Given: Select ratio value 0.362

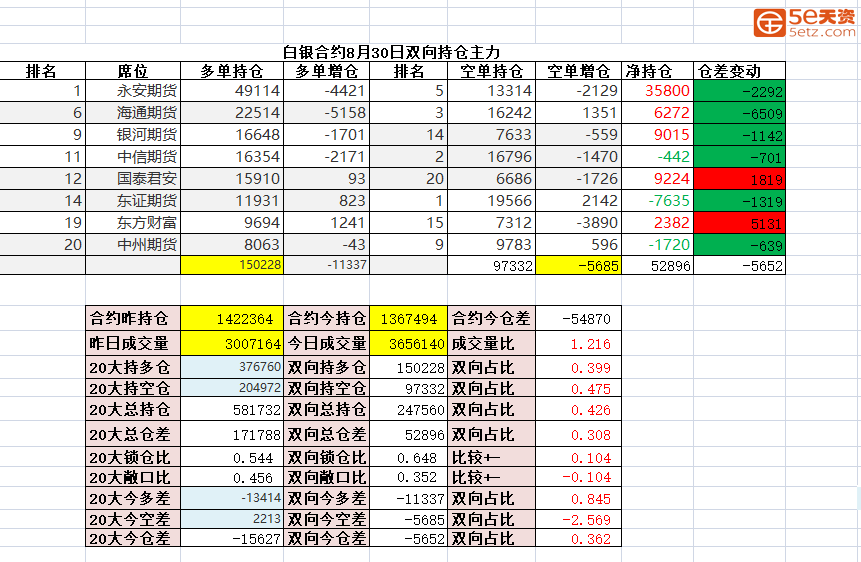Looking at the screenshot, I should click(x=578, y=538).
